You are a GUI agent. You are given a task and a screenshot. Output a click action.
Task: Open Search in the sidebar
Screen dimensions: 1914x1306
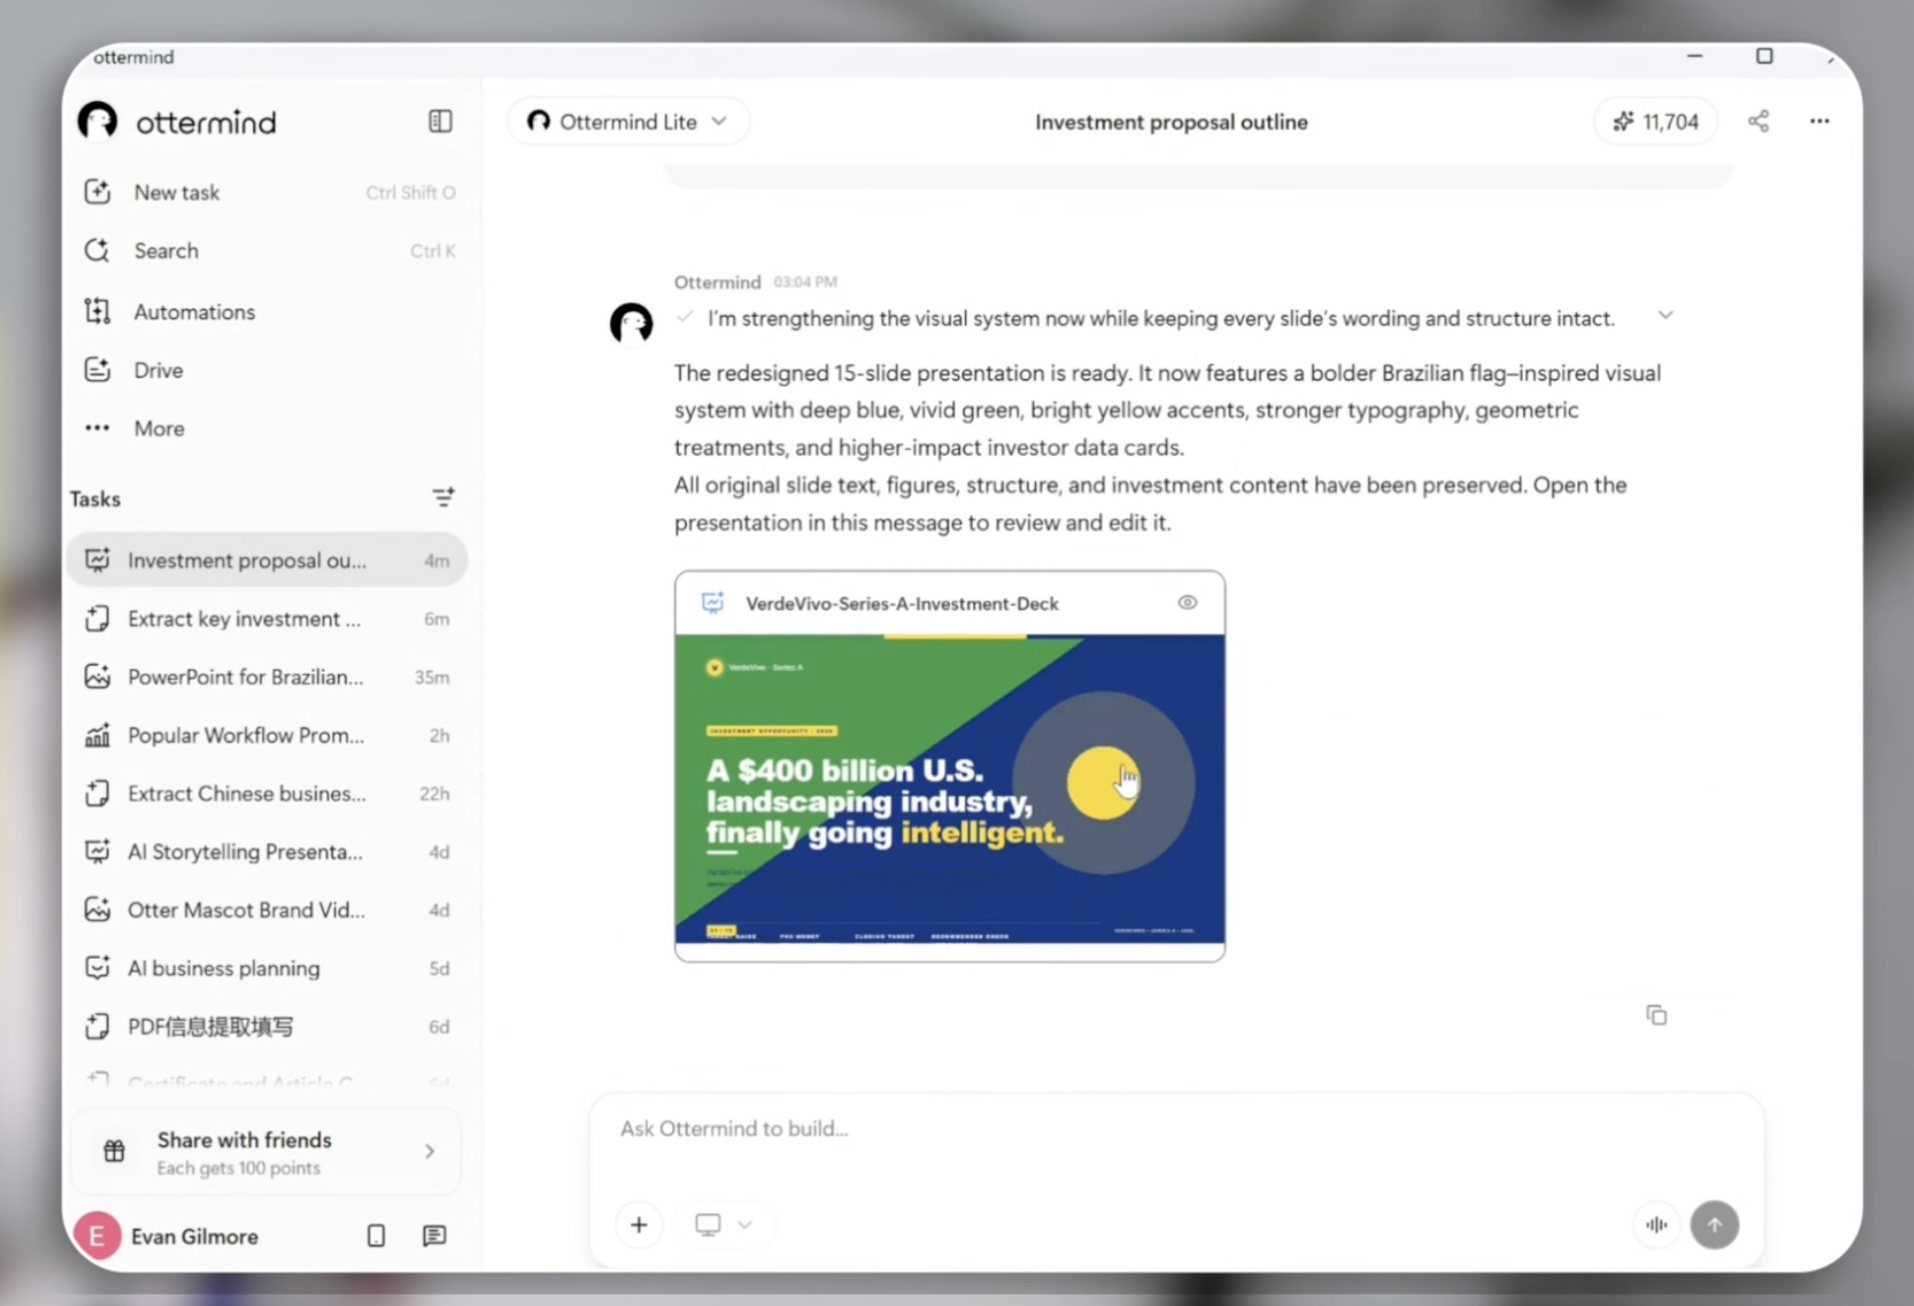(x=268, y=250)
